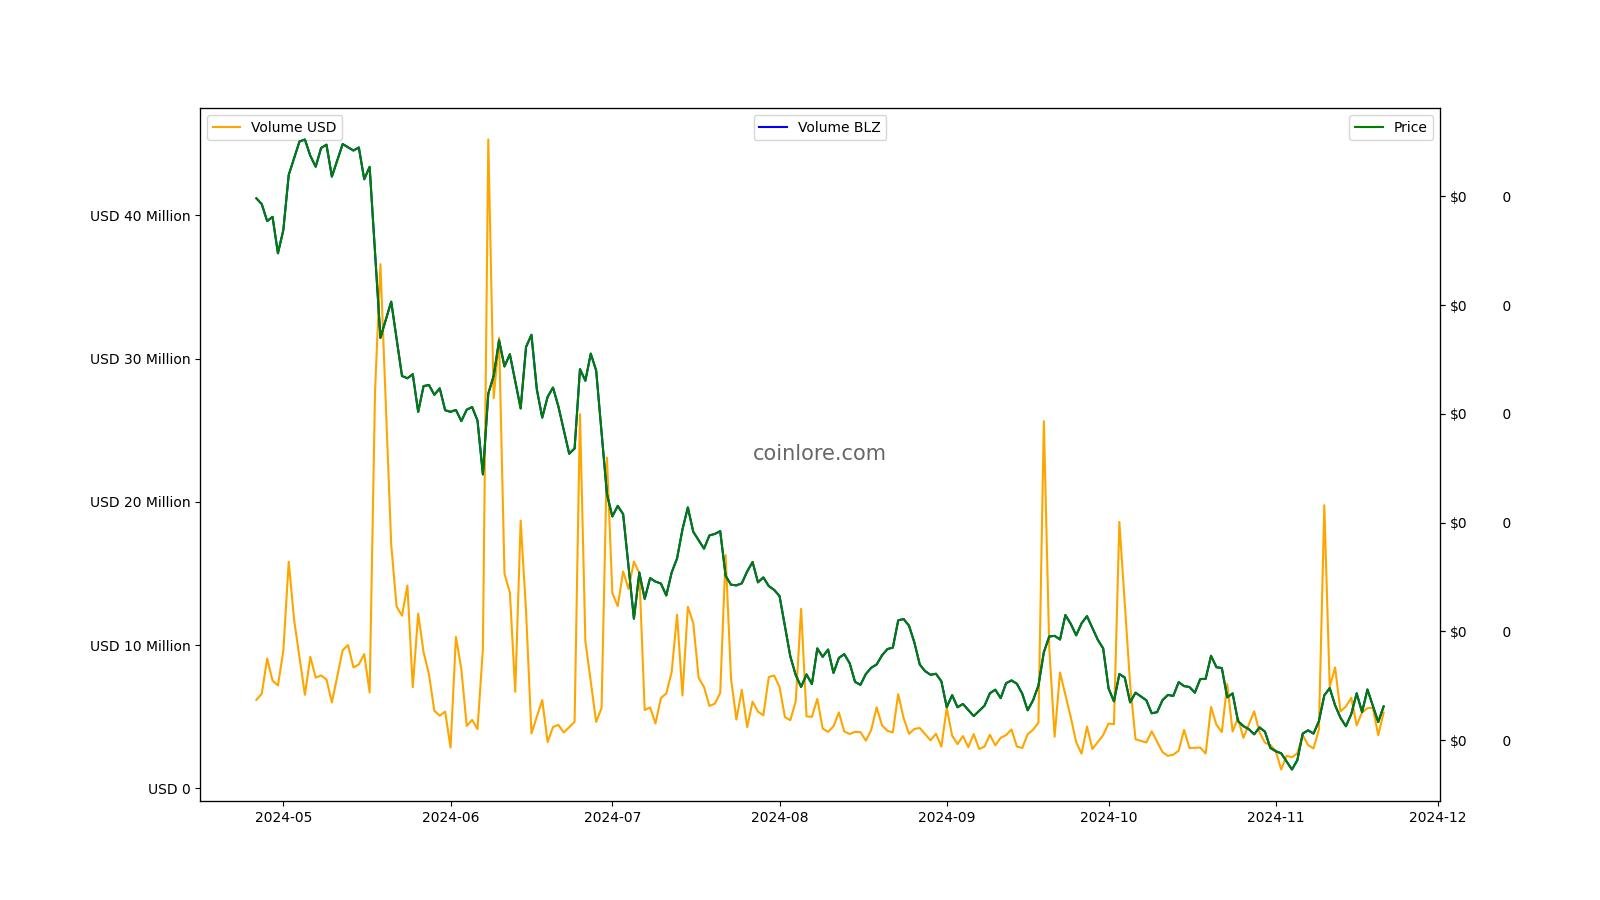
Task: Click the 2024-05 date label
Action: point(283,817)
